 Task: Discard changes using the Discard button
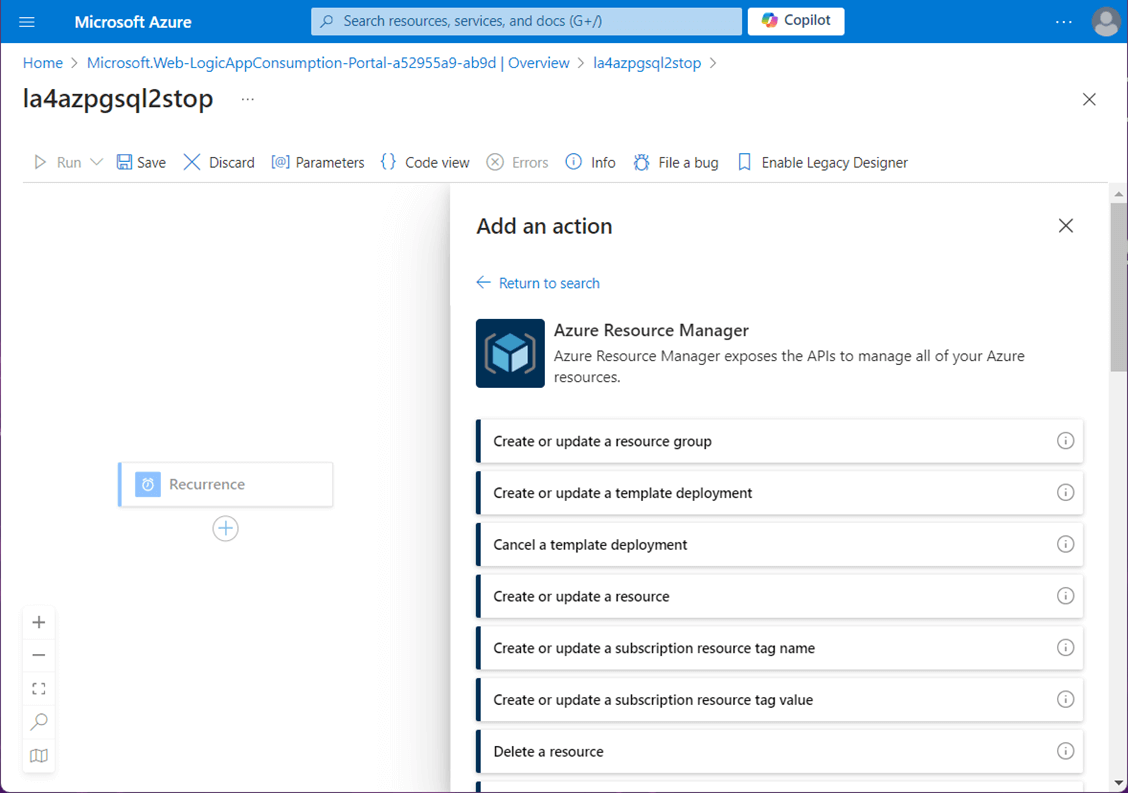click(219, 162)
